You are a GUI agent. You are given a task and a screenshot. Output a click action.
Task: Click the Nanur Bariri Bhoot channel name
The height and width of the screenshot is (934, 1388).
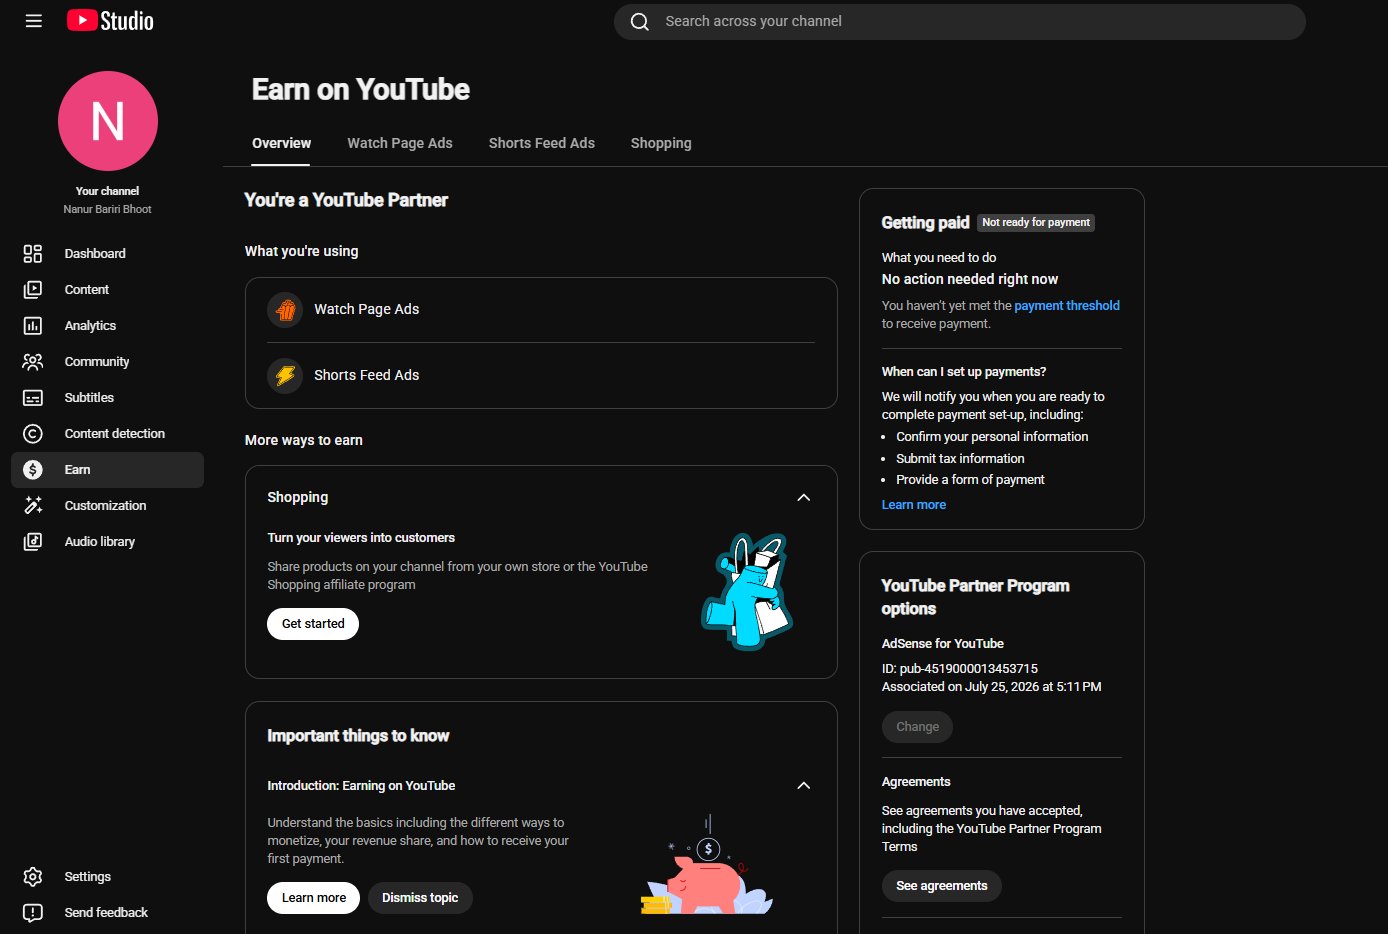(x=108, y=210)
